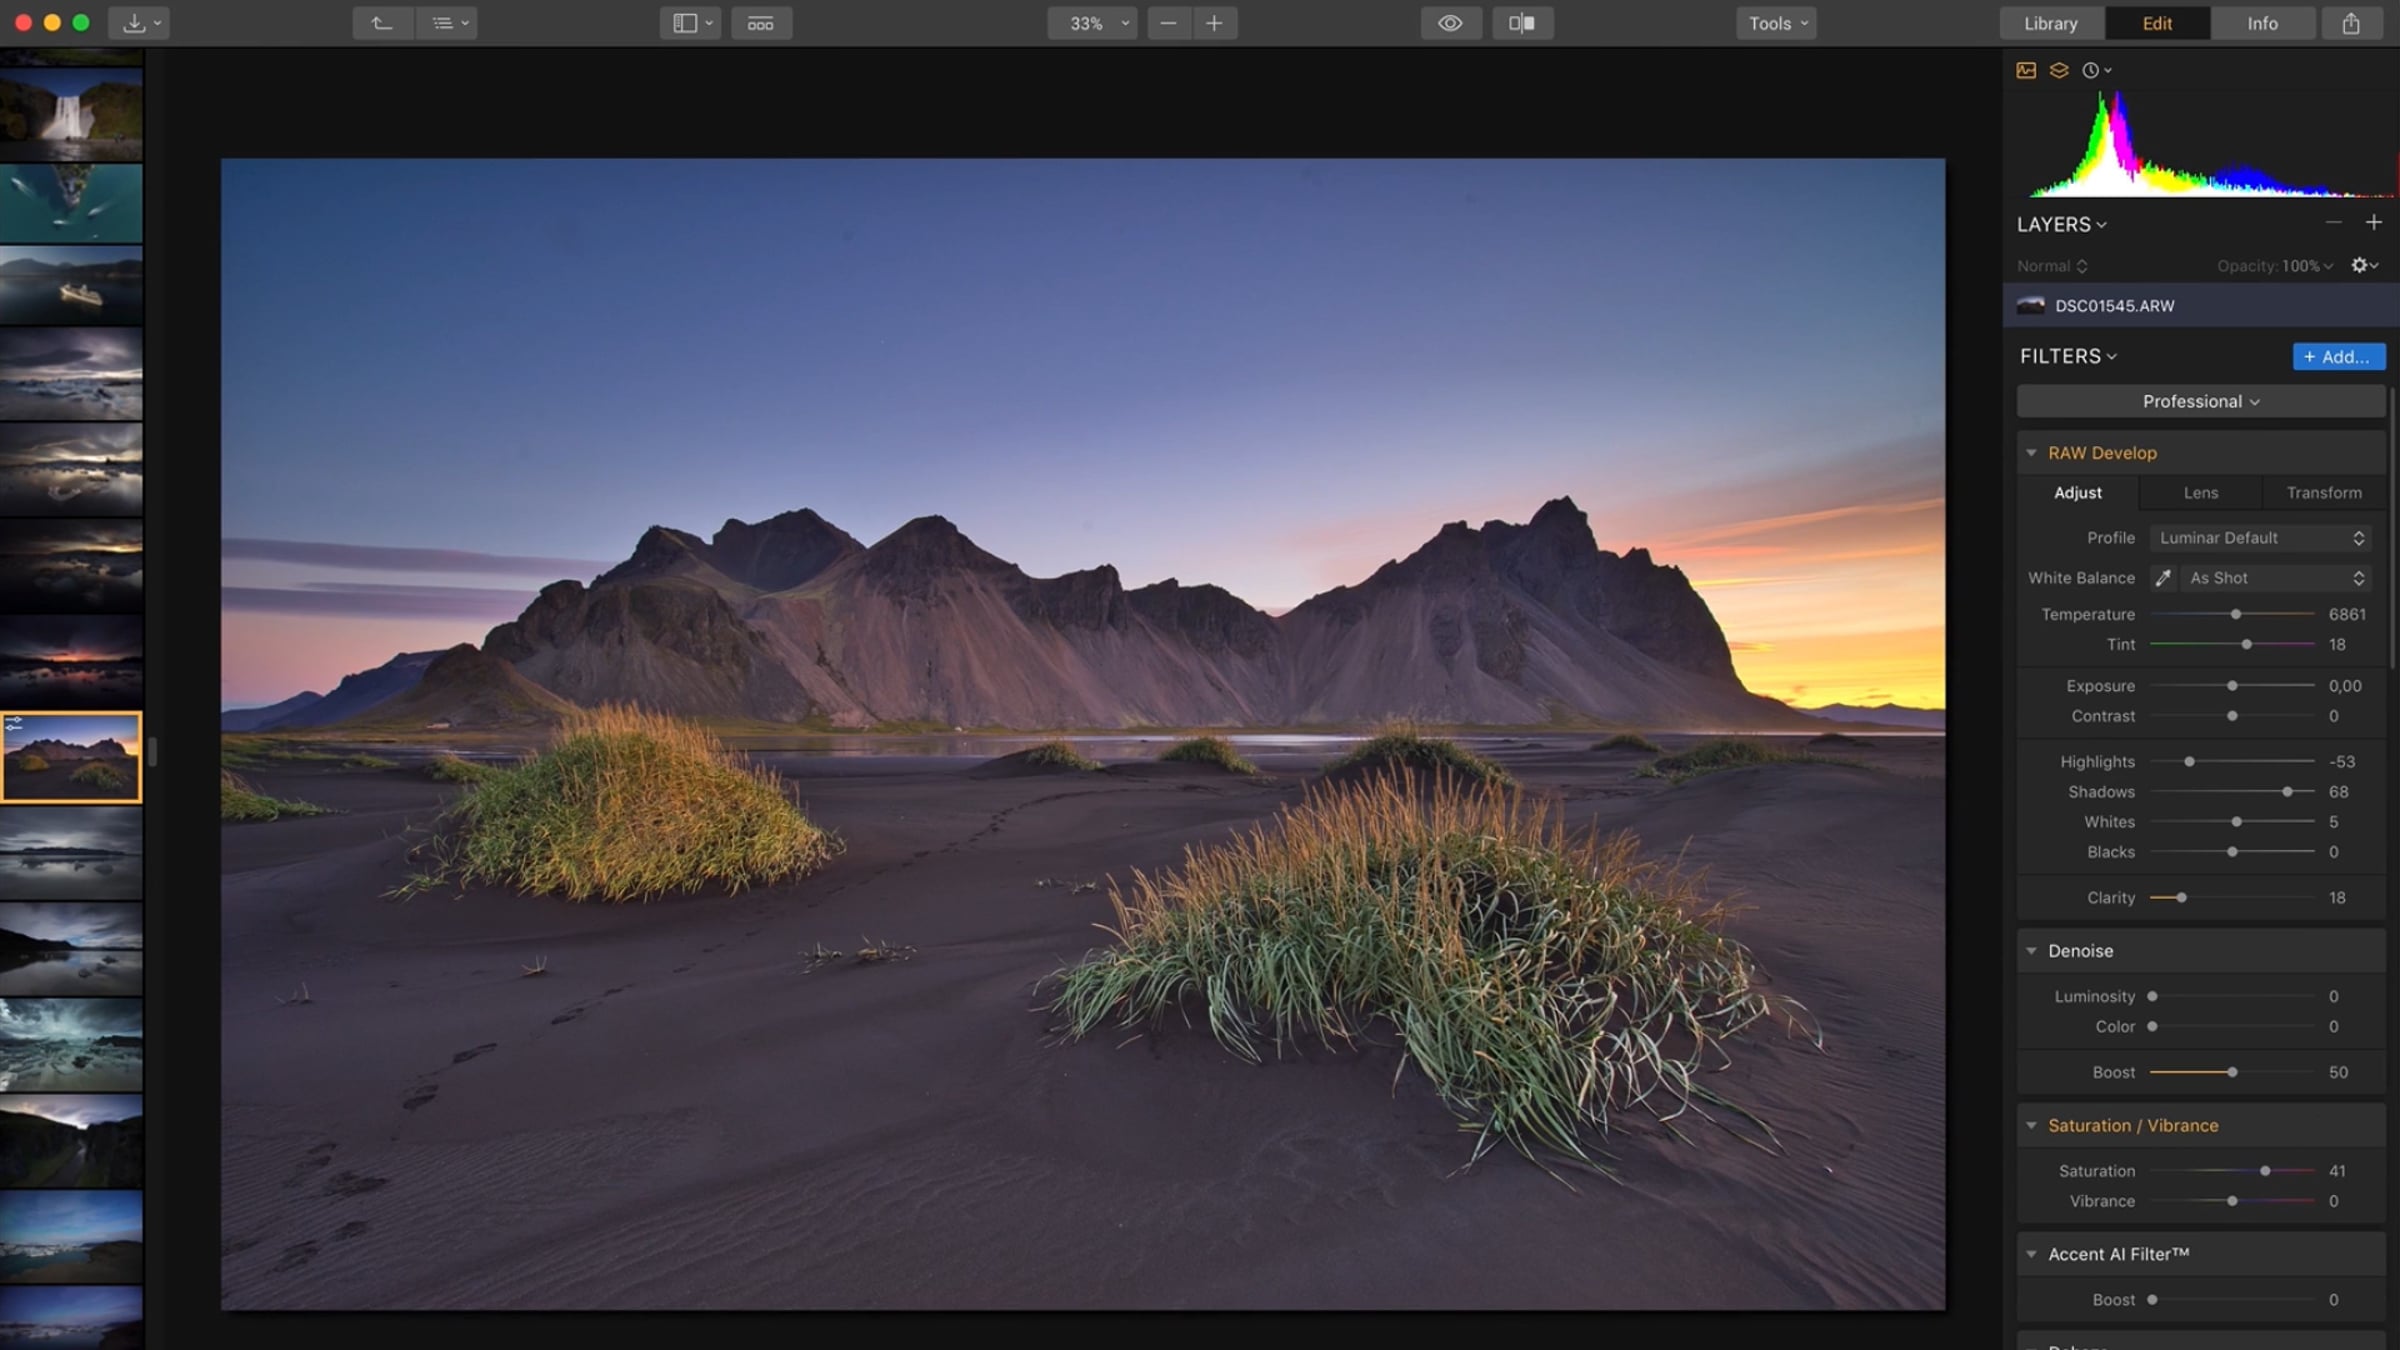The width and height of the screenshot is (2400, 1350).
Task: Toggle the filmstrip view icon
Action: [x=761, y=23]
